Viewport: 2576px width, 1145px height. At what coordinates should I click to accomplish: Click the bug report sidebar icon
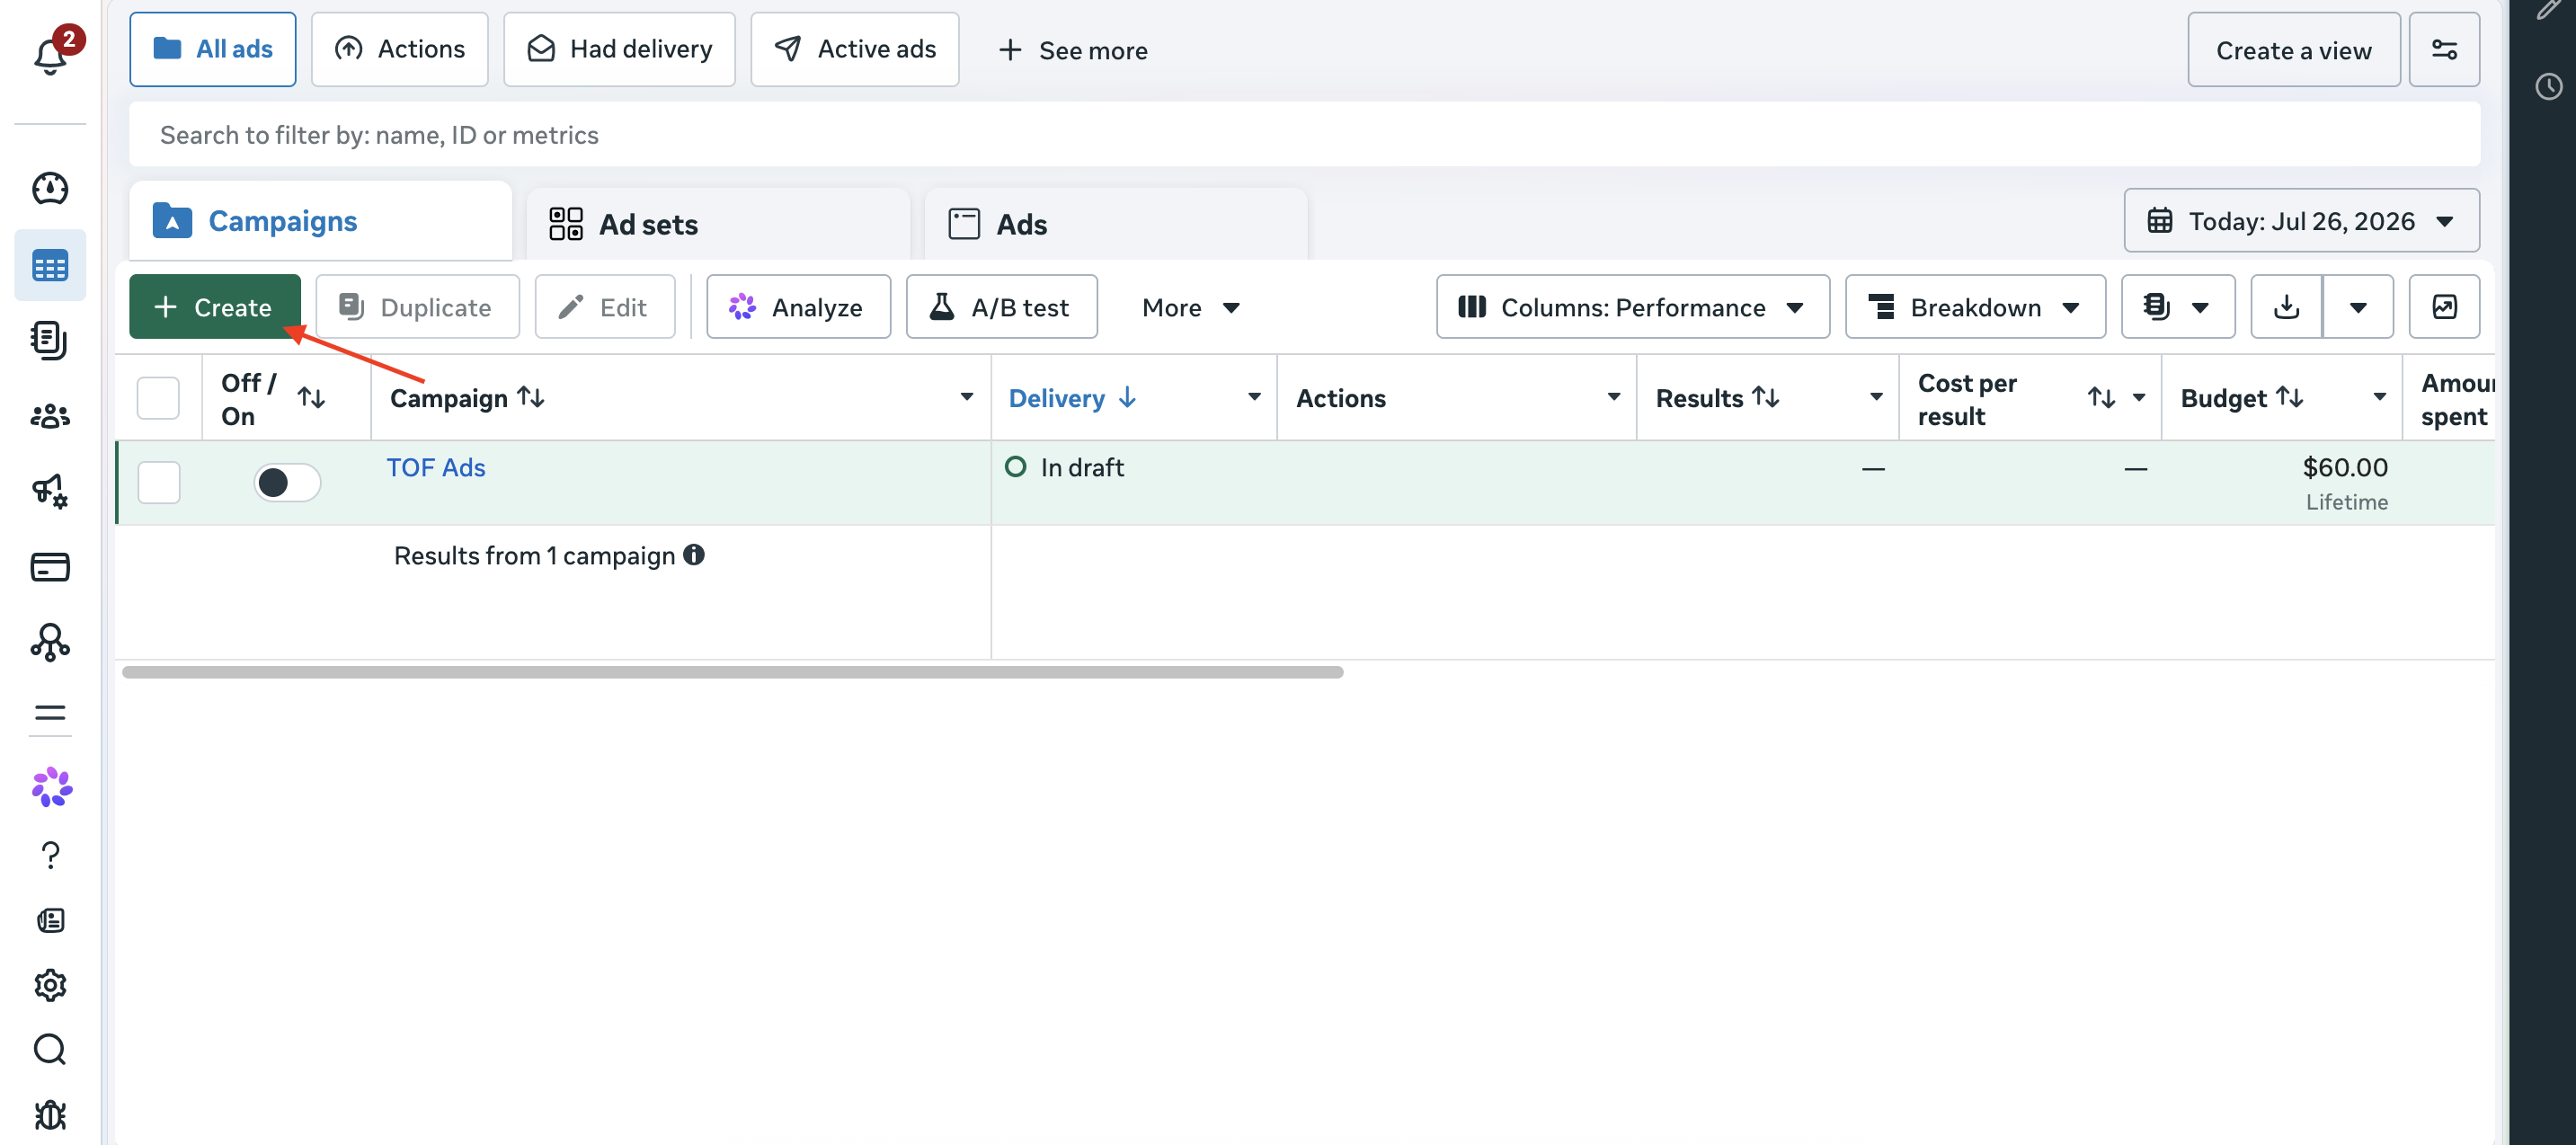(x=50, y=1114)
